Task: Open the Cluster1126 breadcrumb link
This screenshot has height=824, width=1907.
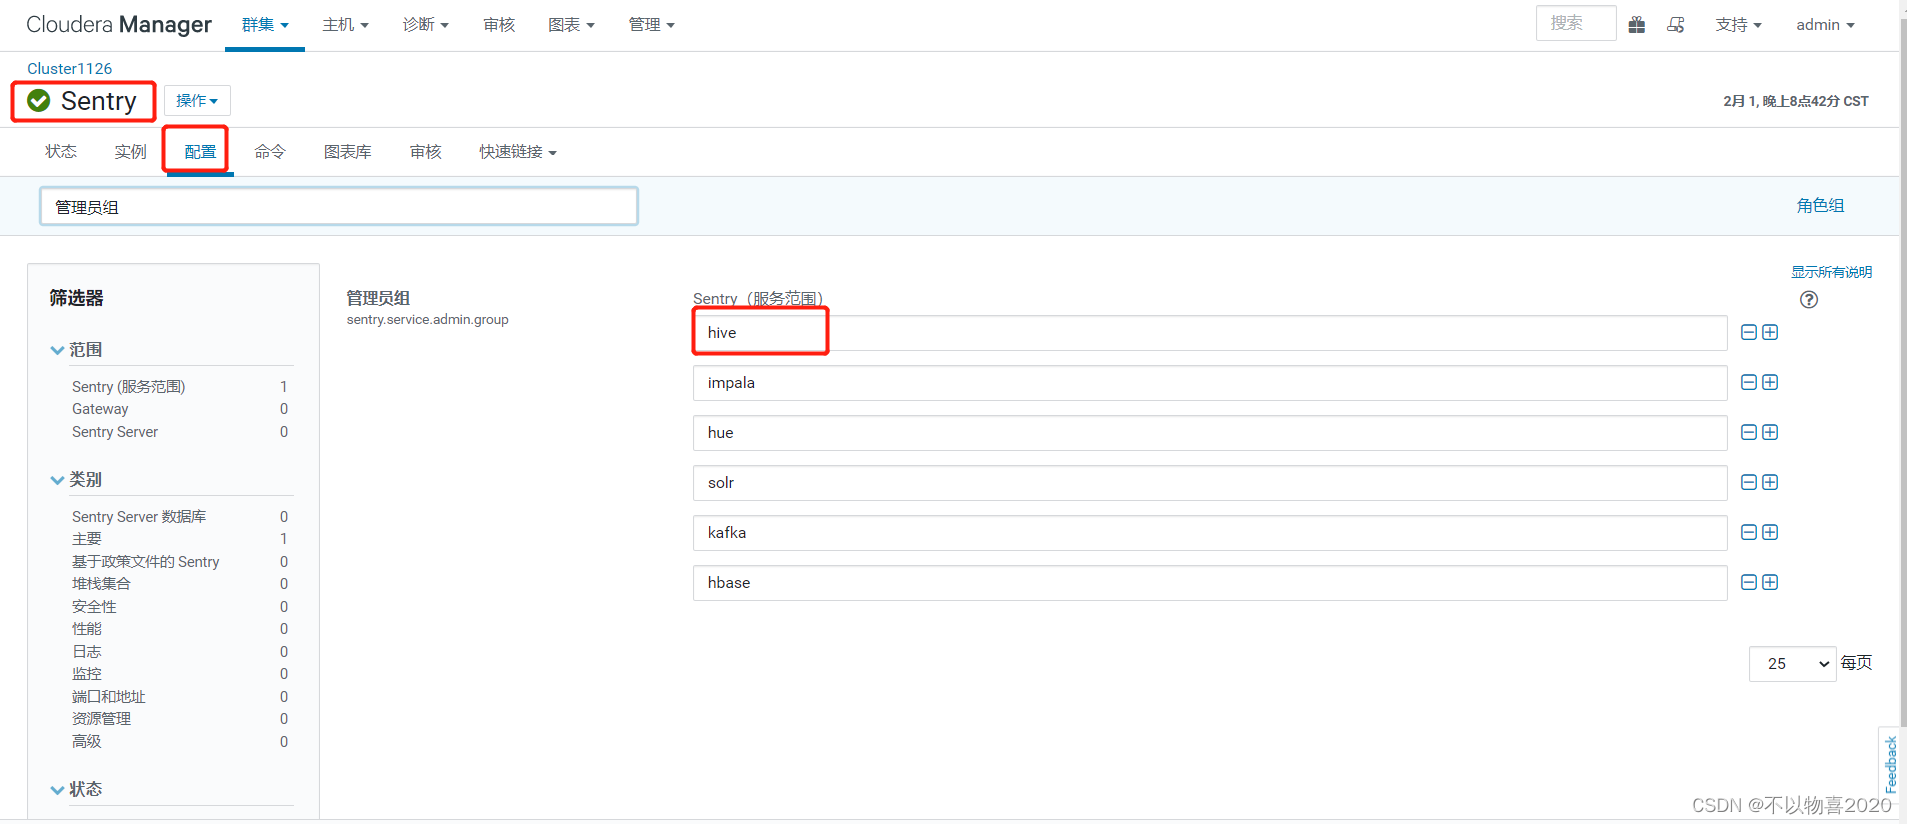Action: (70, 68)
